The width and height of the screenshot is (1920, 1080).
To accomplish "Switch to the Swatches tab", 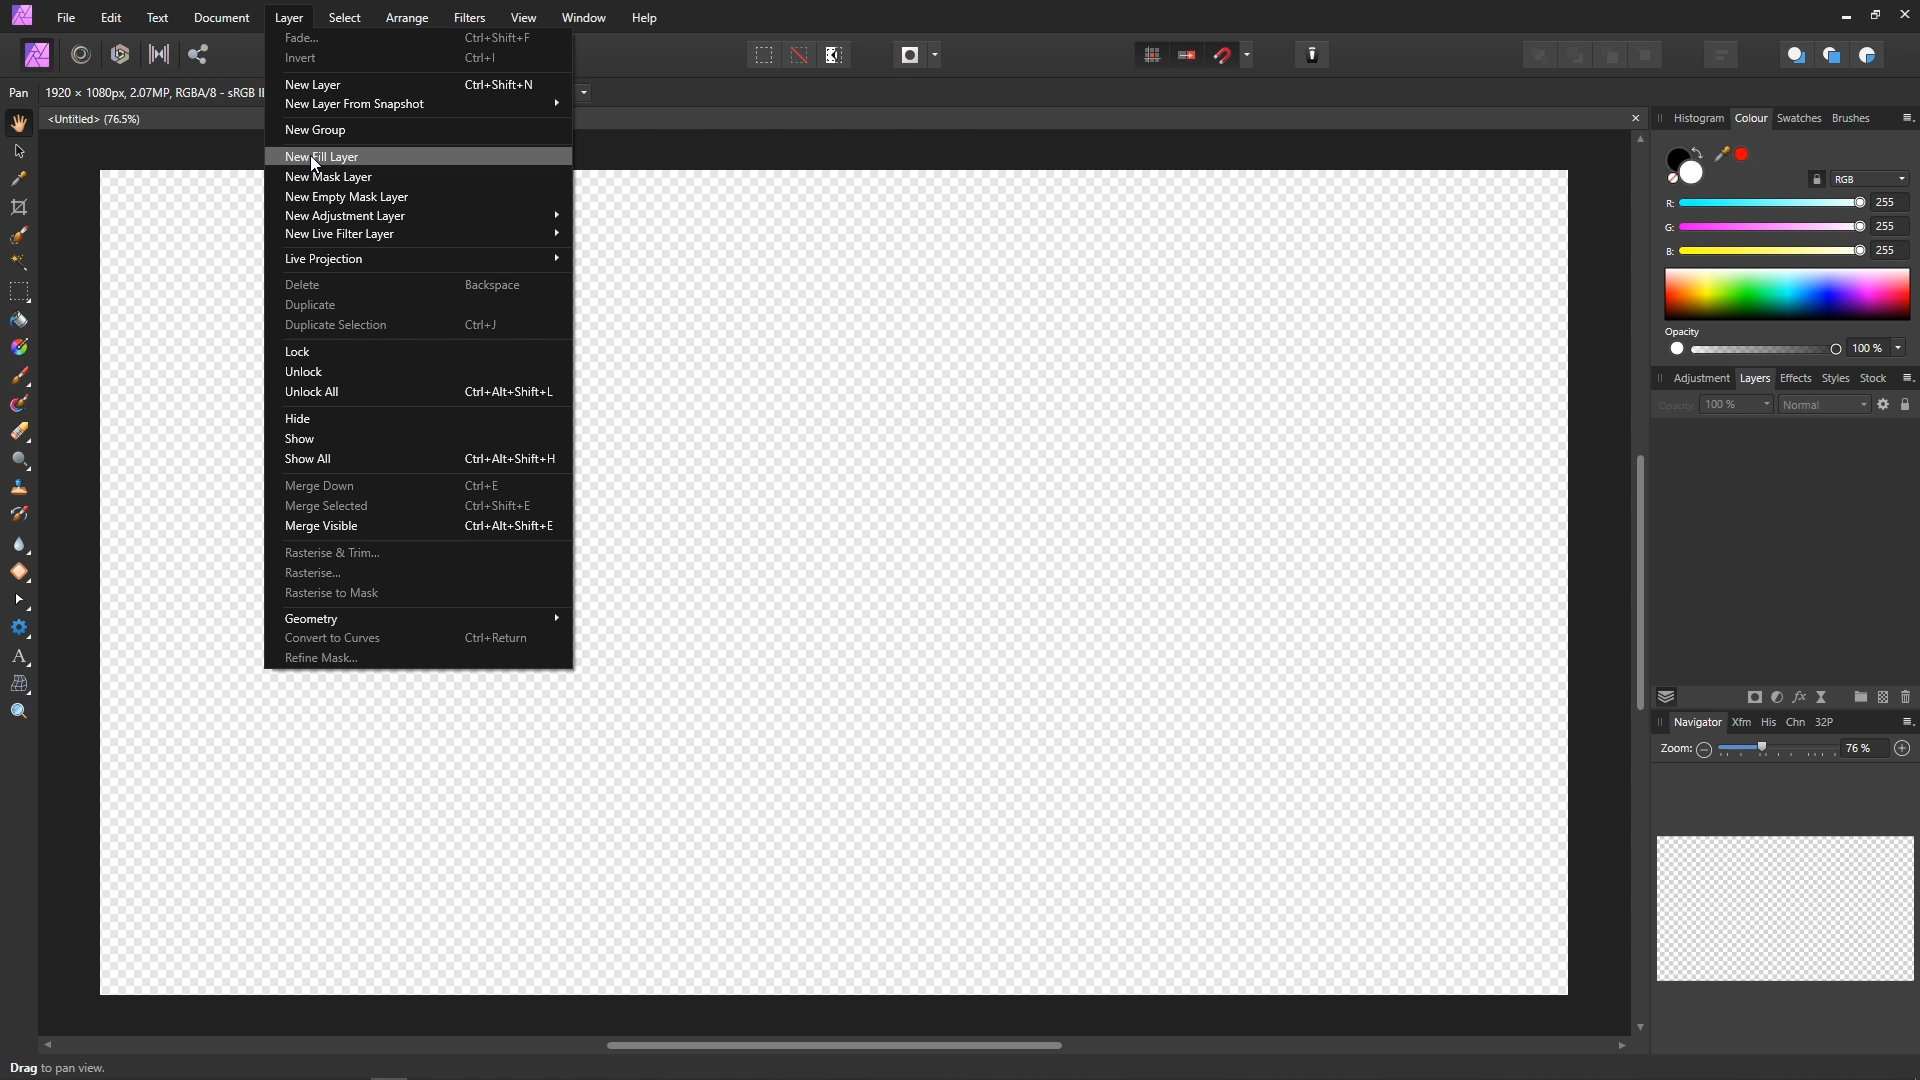I will coord(1798,118).
